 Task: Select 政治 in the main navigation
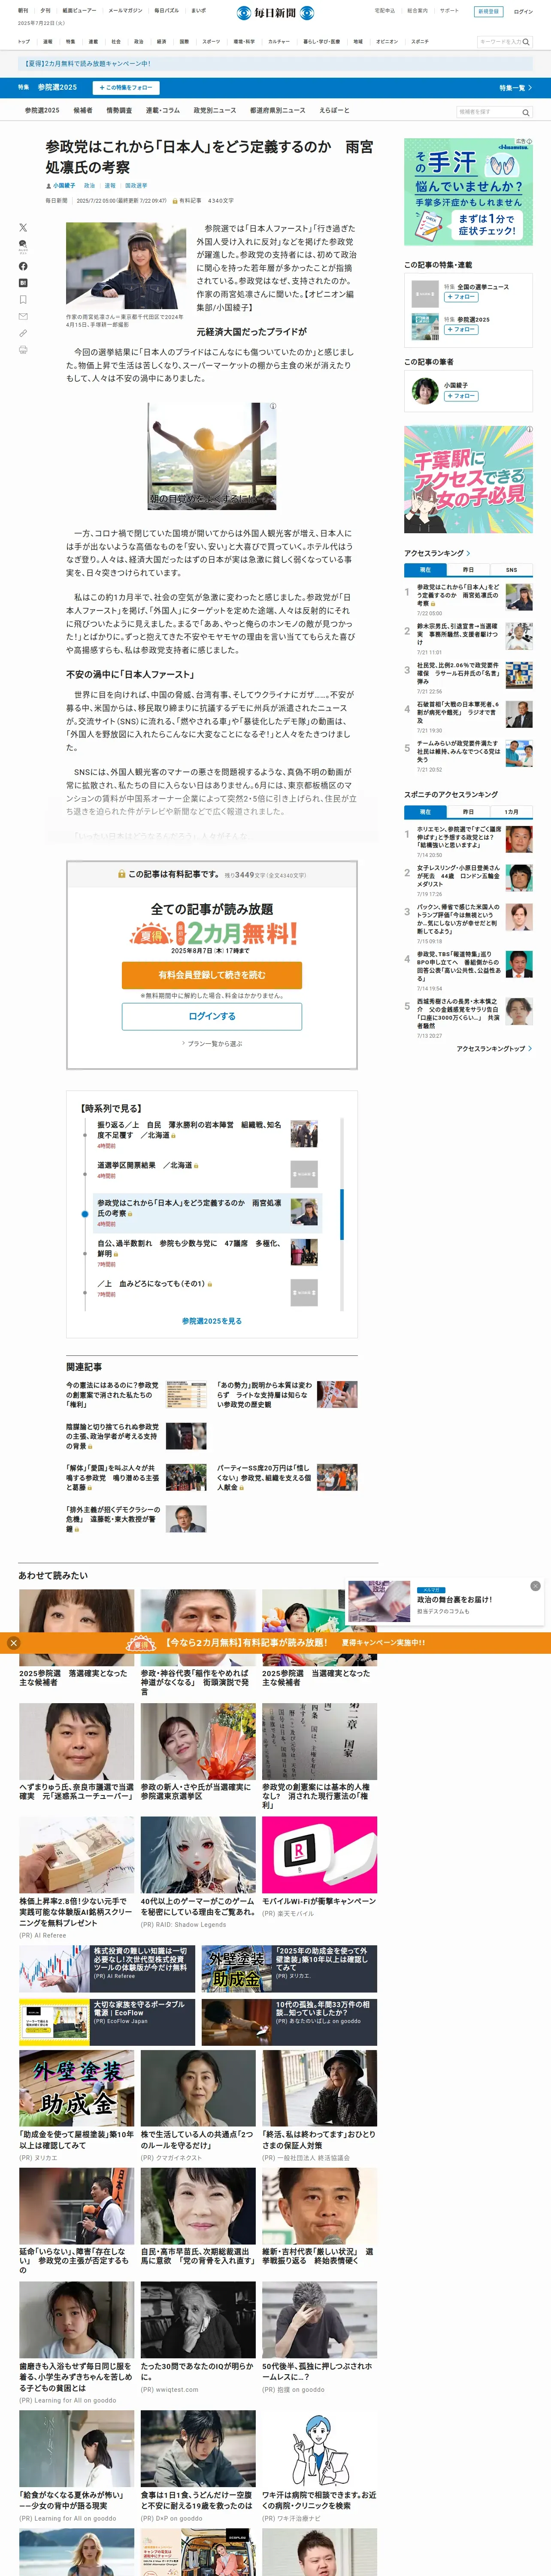coord(138,42)
